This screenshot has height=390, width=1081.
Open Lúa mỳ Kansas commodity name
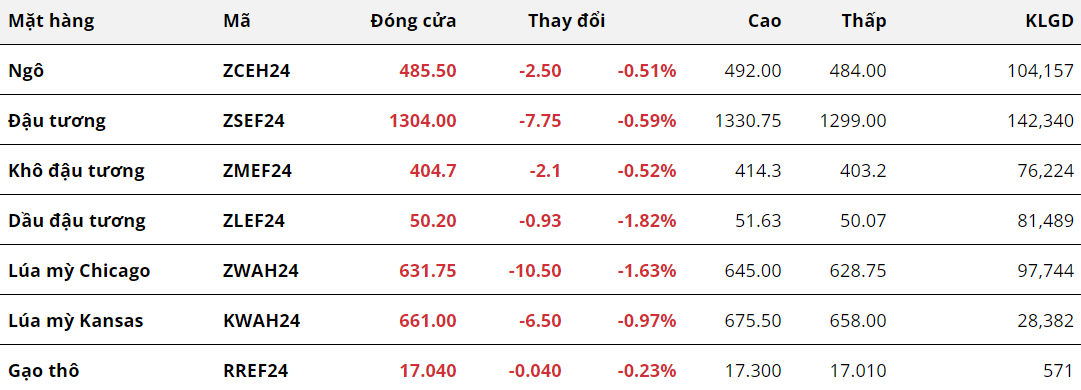point(76,321)
